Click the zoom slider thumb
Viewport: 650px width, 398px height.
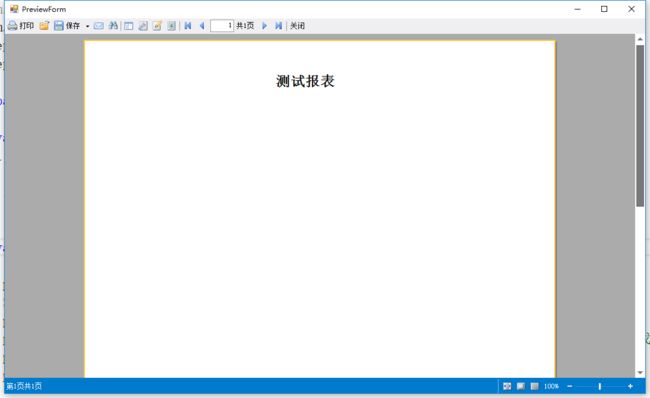tap(599, 386)
